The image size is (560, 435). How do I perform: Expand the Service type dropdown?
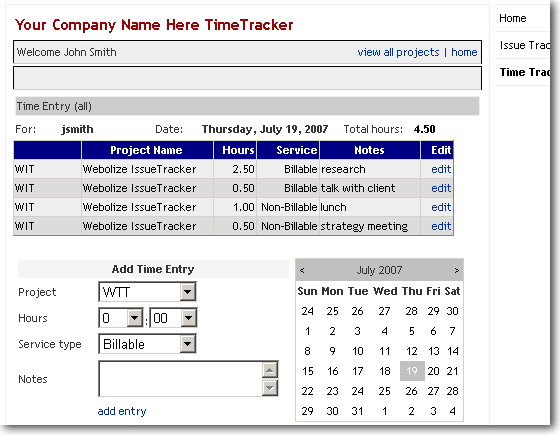(x=188, y=344)
